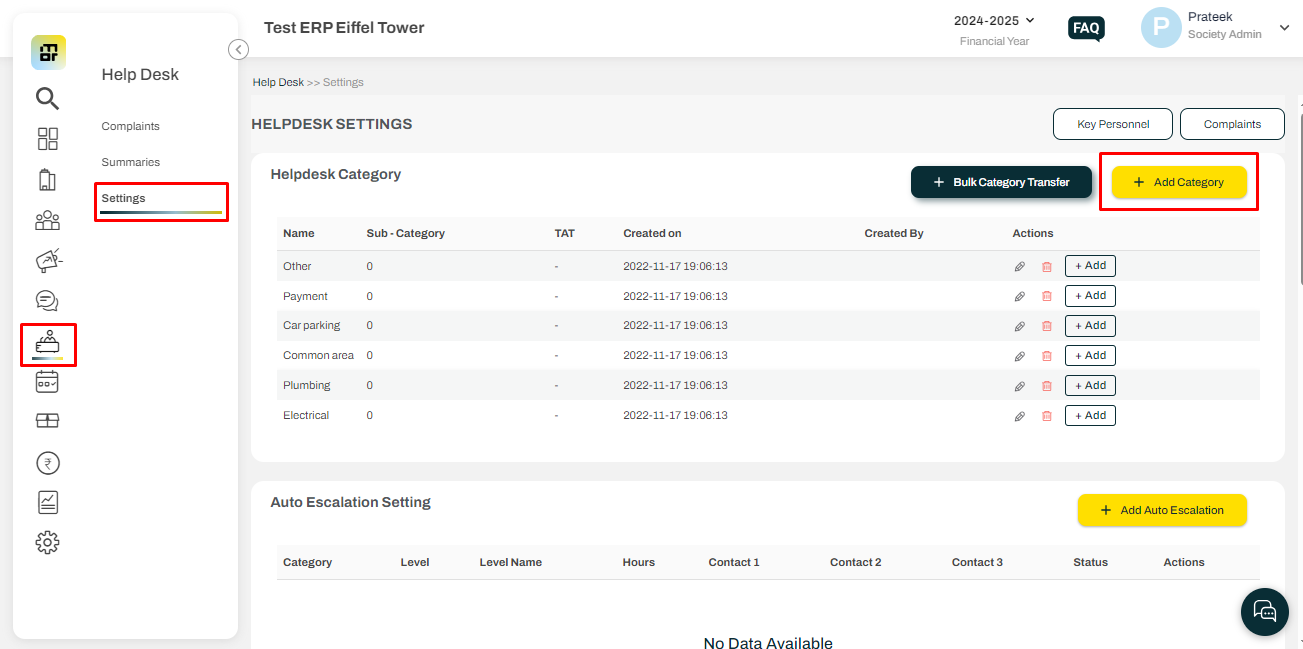Open the FAQ badge in the header

(1086, 28)
